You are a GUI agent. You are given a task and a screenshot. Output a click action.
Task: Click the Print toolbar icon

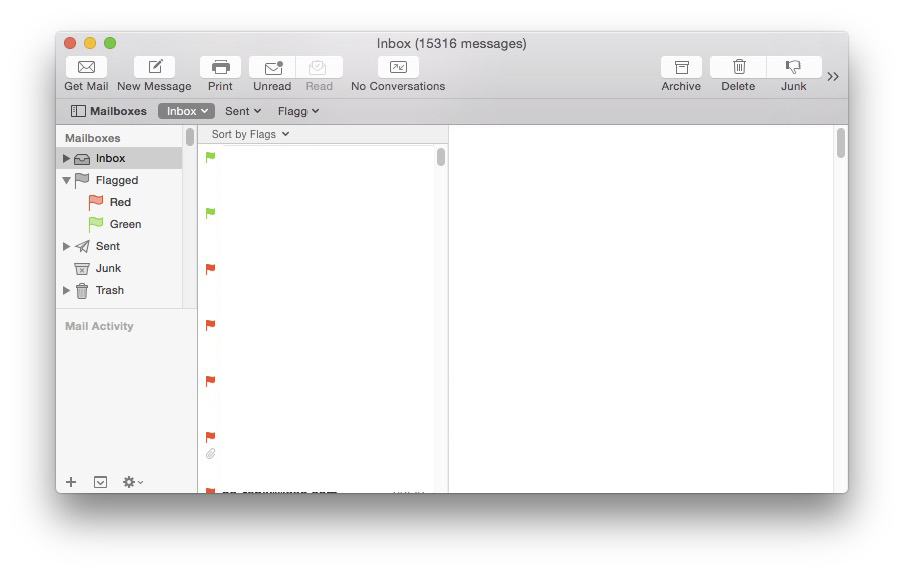[220, 67]
